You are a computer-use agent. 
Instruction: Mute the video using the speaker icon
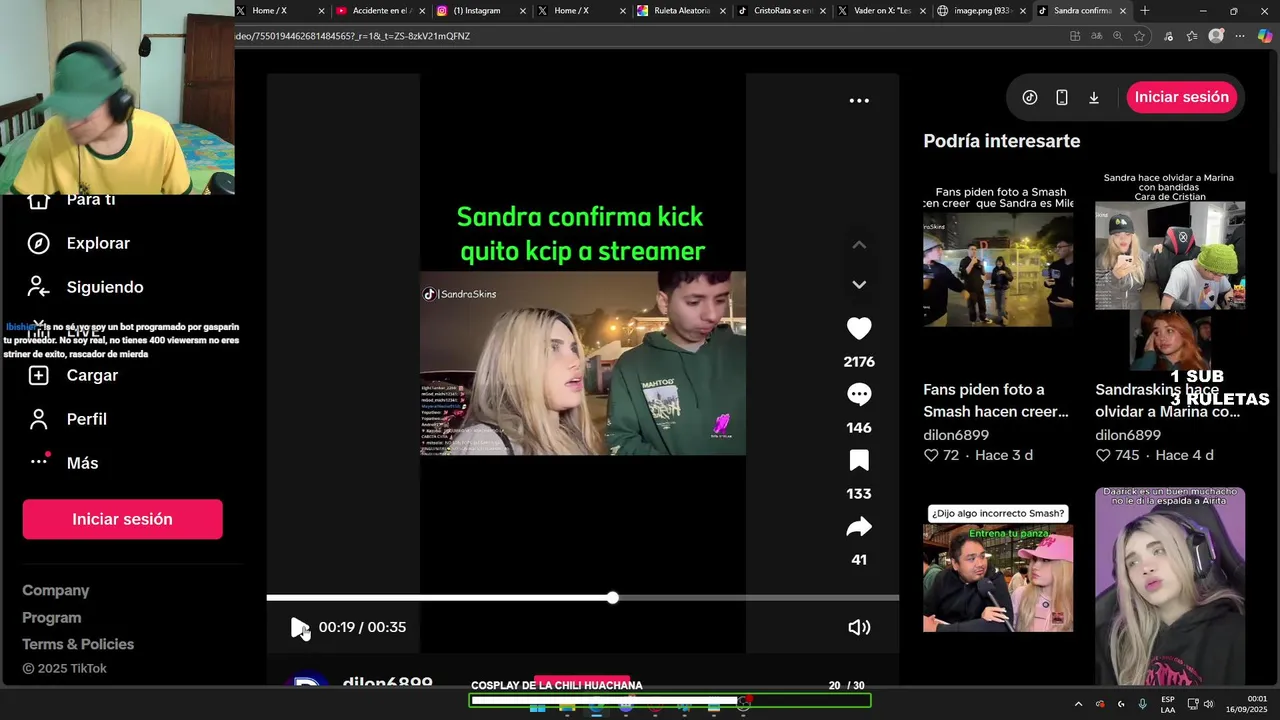[859, 627]
